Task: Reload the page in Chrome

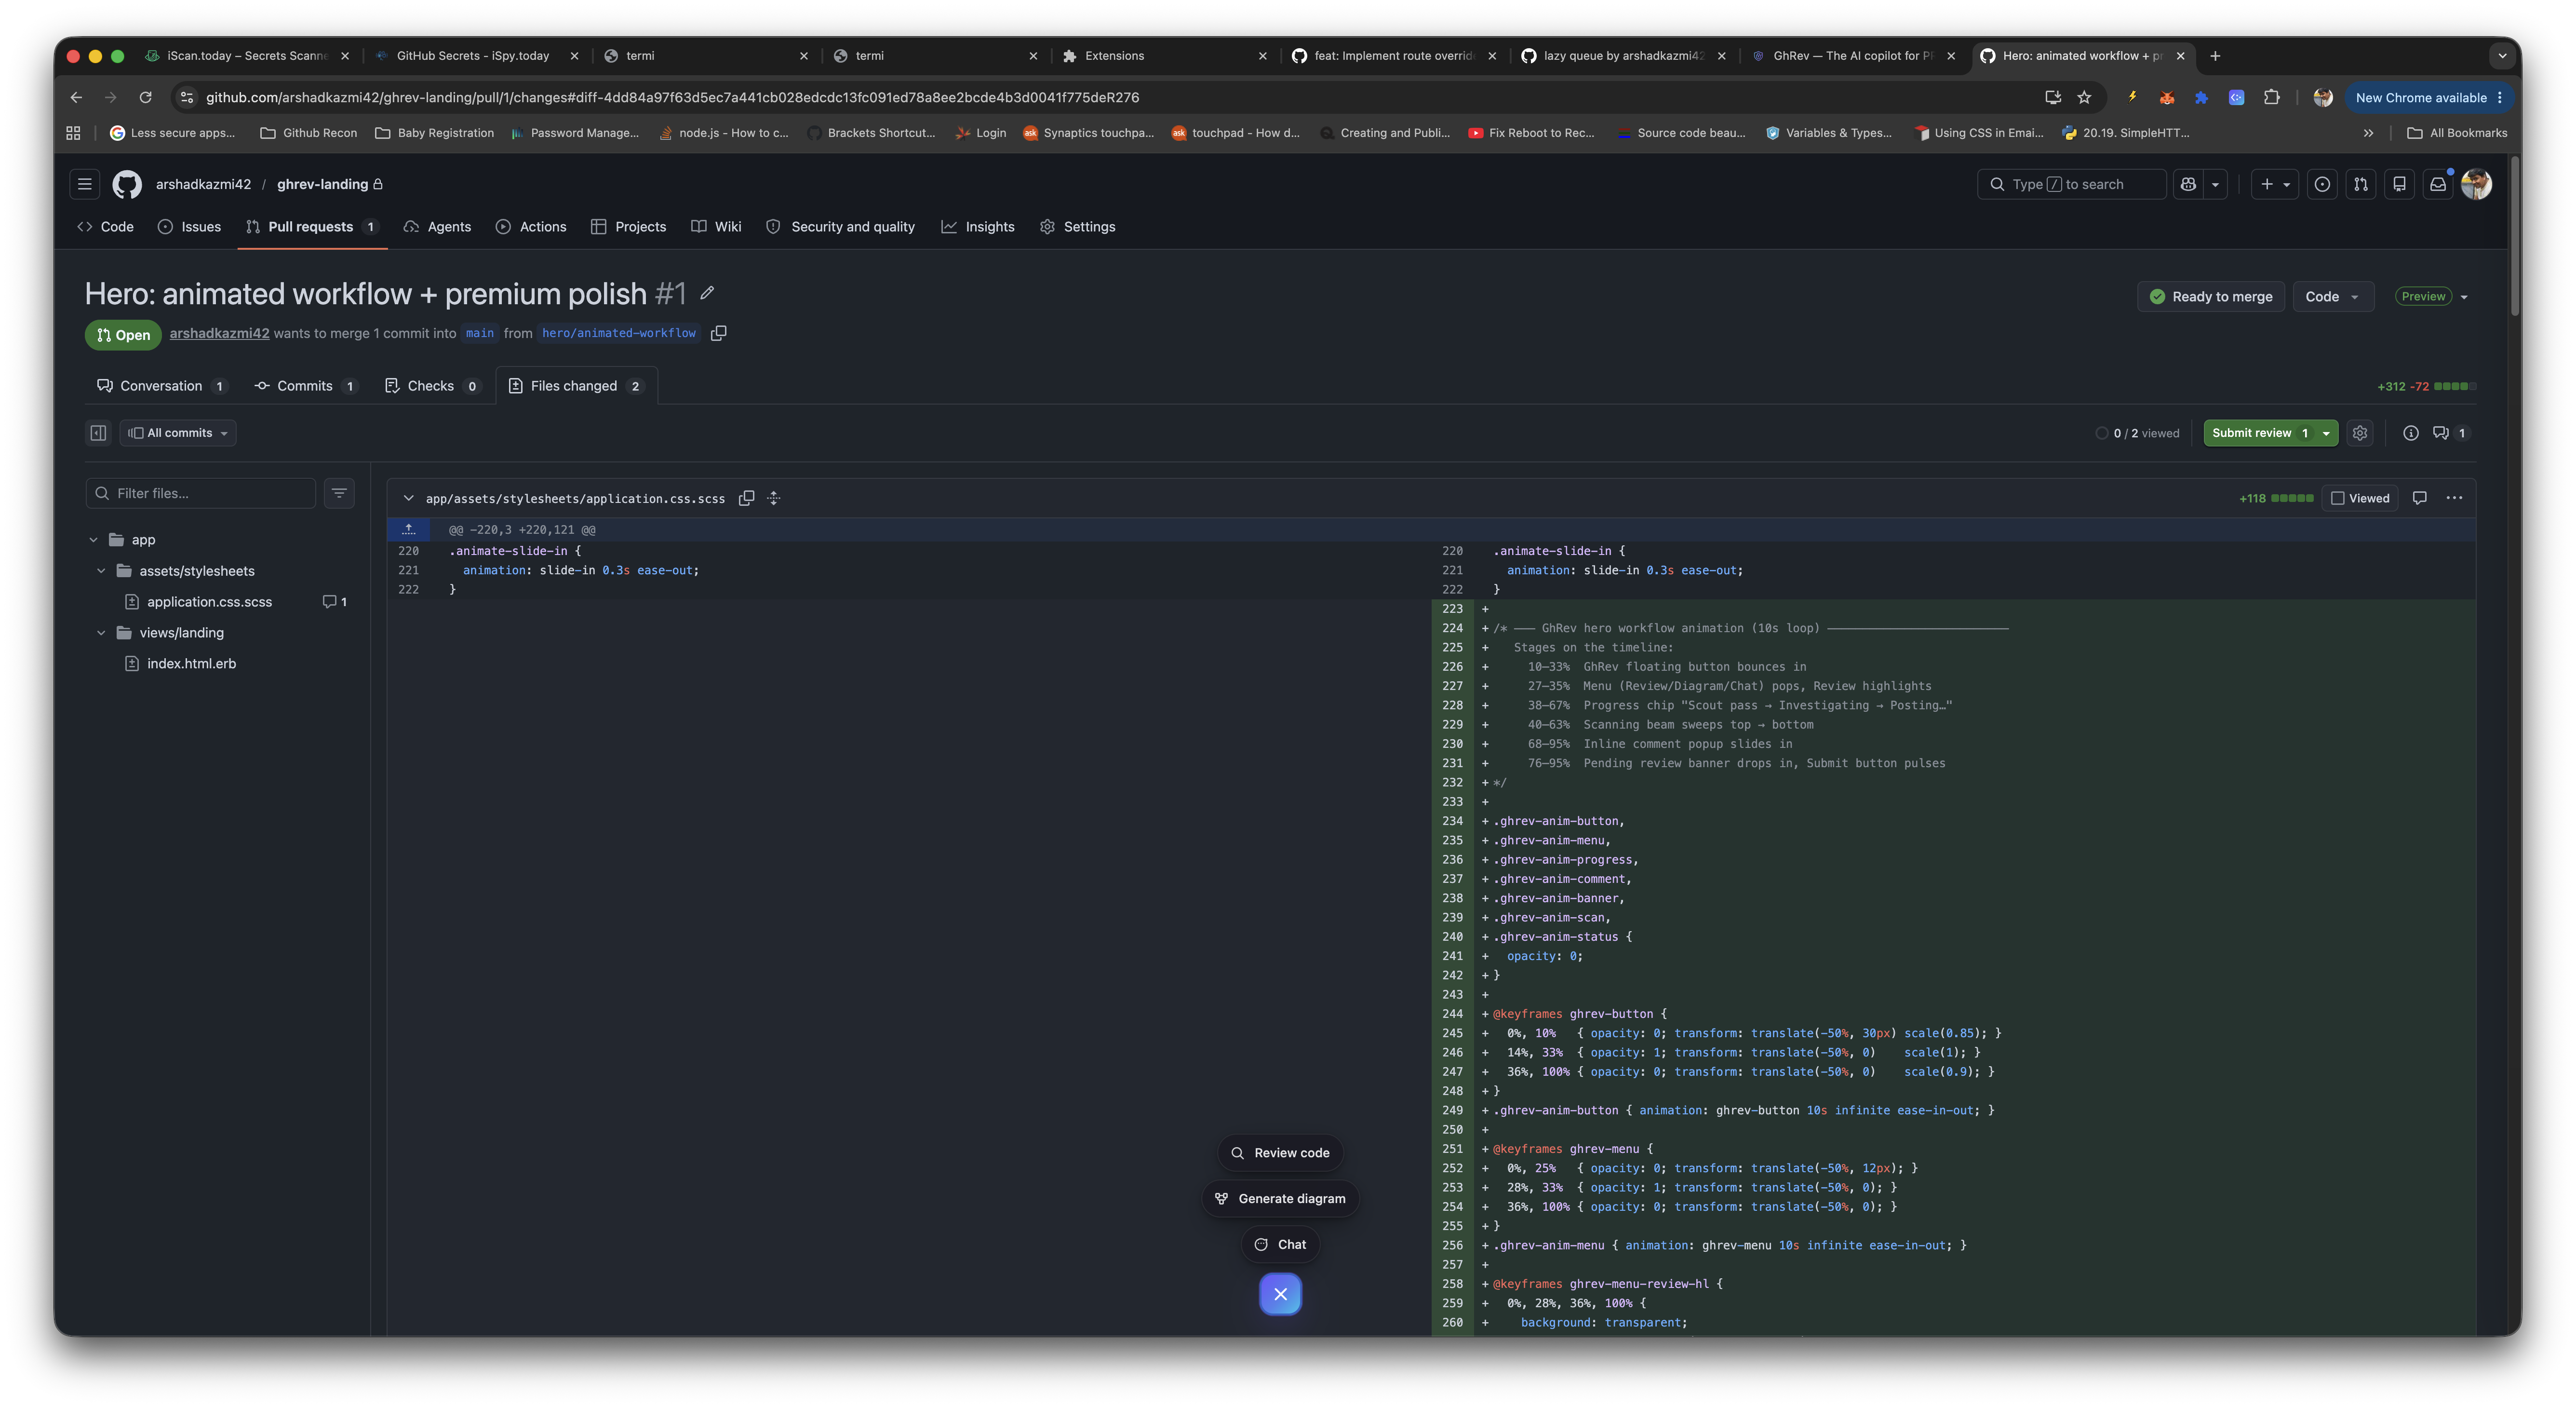Action: (x=145, y=97)
